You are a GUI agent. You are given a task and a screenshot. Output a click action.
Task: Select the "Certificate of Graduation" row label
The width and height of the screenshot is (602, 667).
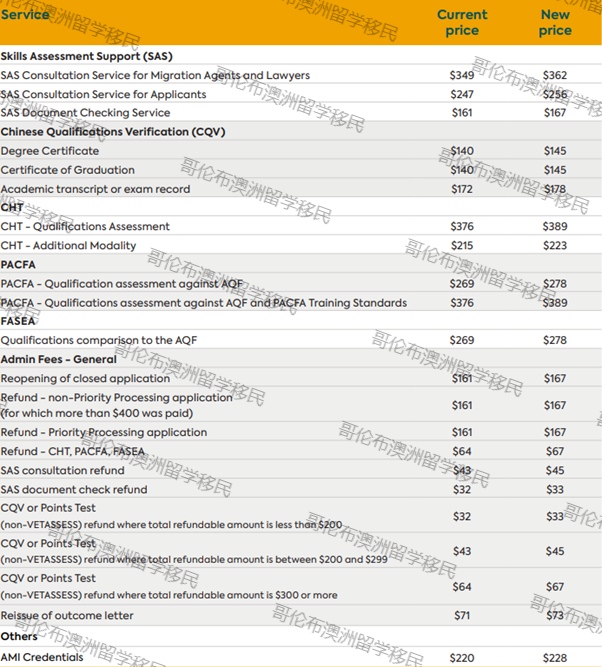coord(68,170)
